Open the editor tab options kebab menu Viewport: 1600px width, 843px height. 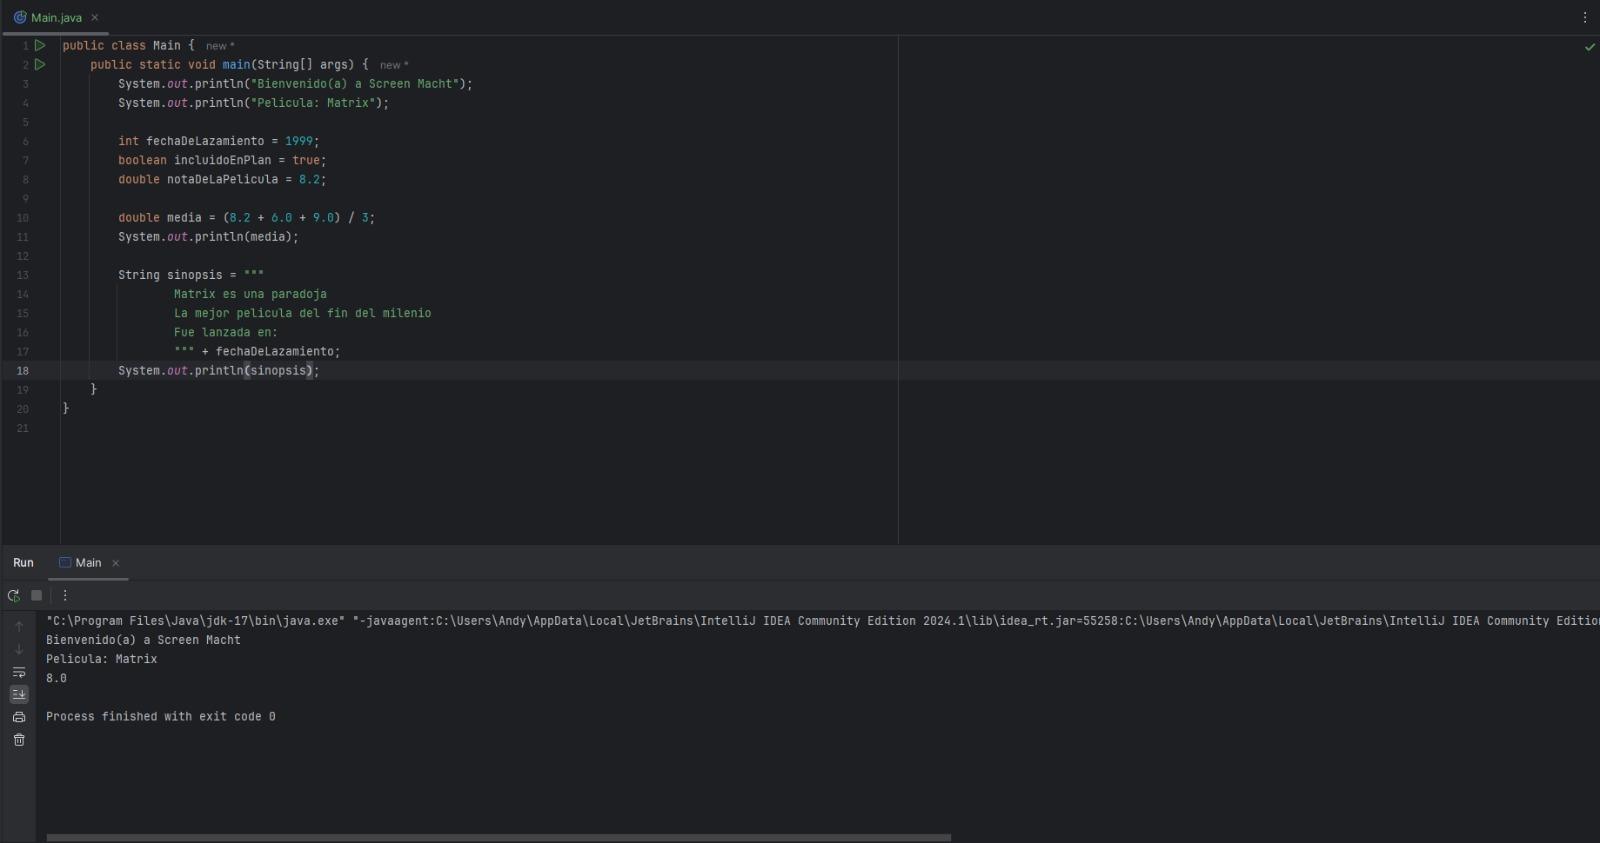[x=1585, y=17]
